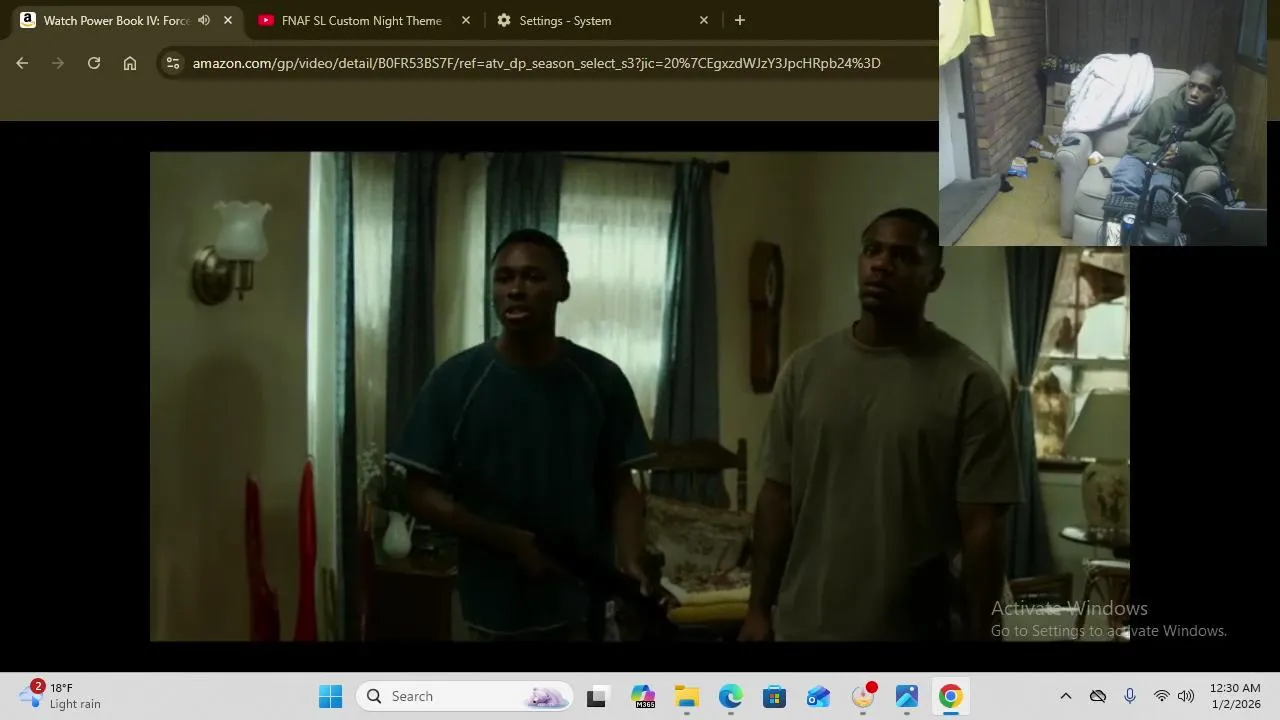This screenshot has width=1280, height=720.
Task: Open Microsoft Edge from taskbar
Action: coord(731,696)
